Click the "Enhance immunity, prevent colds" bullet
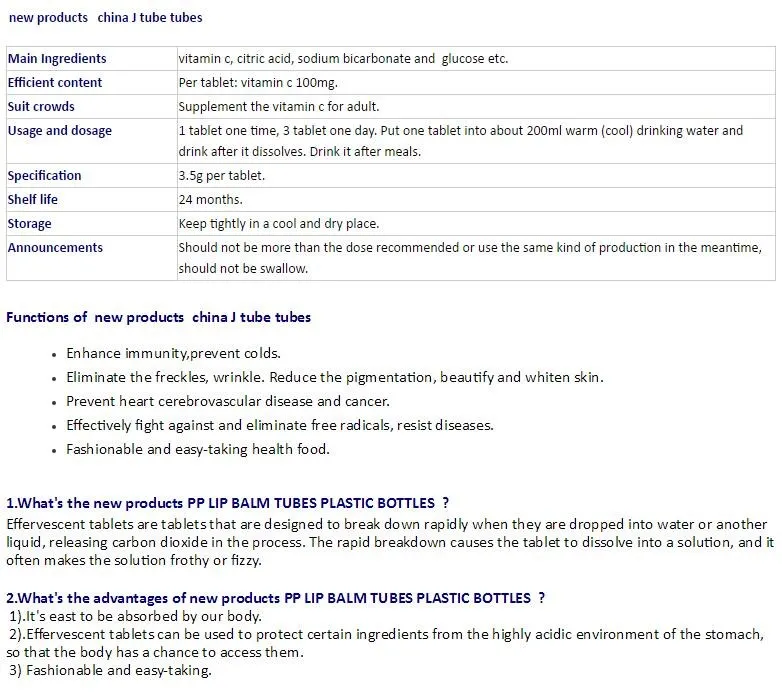The image size is (782, 697). click(x=174, y=354)
